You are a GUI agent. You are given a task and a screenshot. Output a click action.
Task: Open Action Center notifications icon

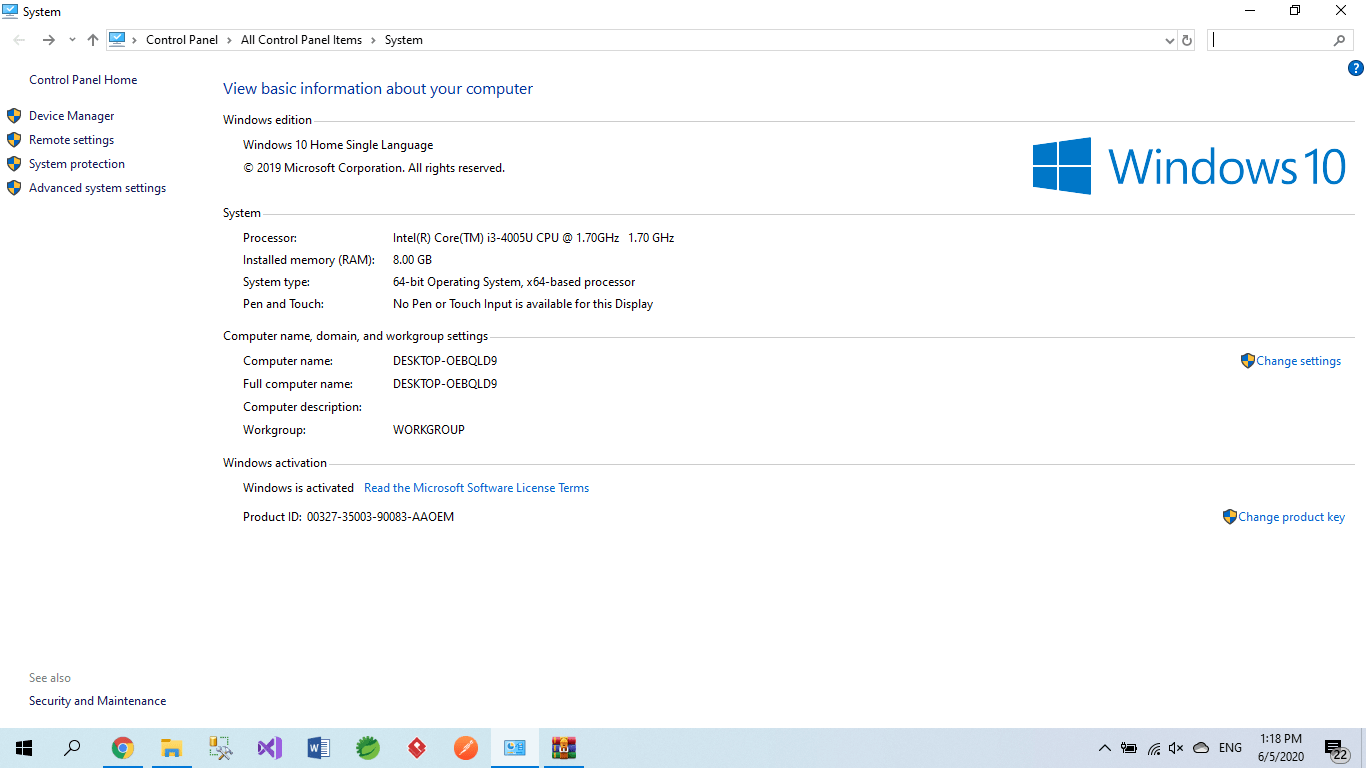point(1336,749)
